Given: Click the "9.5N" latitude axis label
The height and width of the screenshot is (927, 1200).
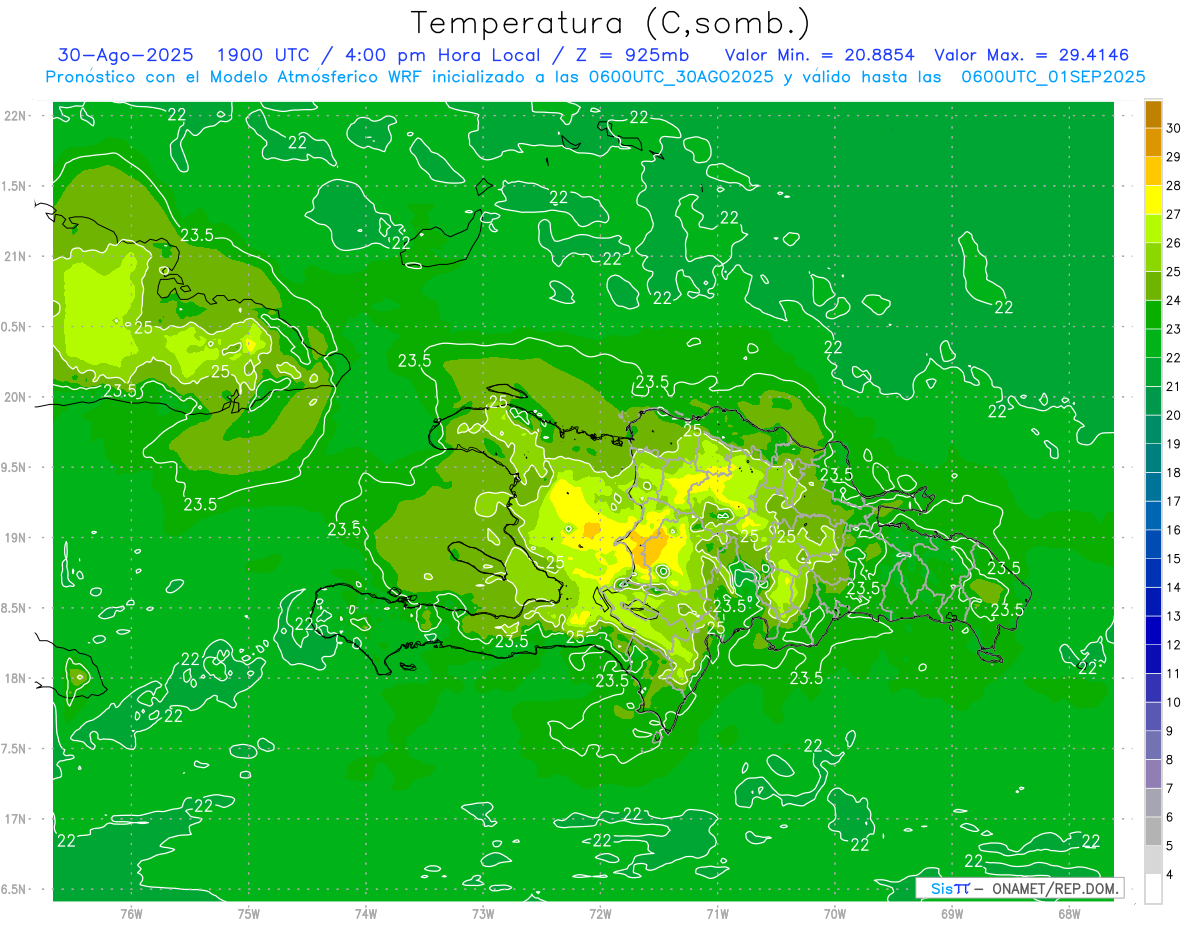Looking at the screenshot, I should (x=15, y=467).
